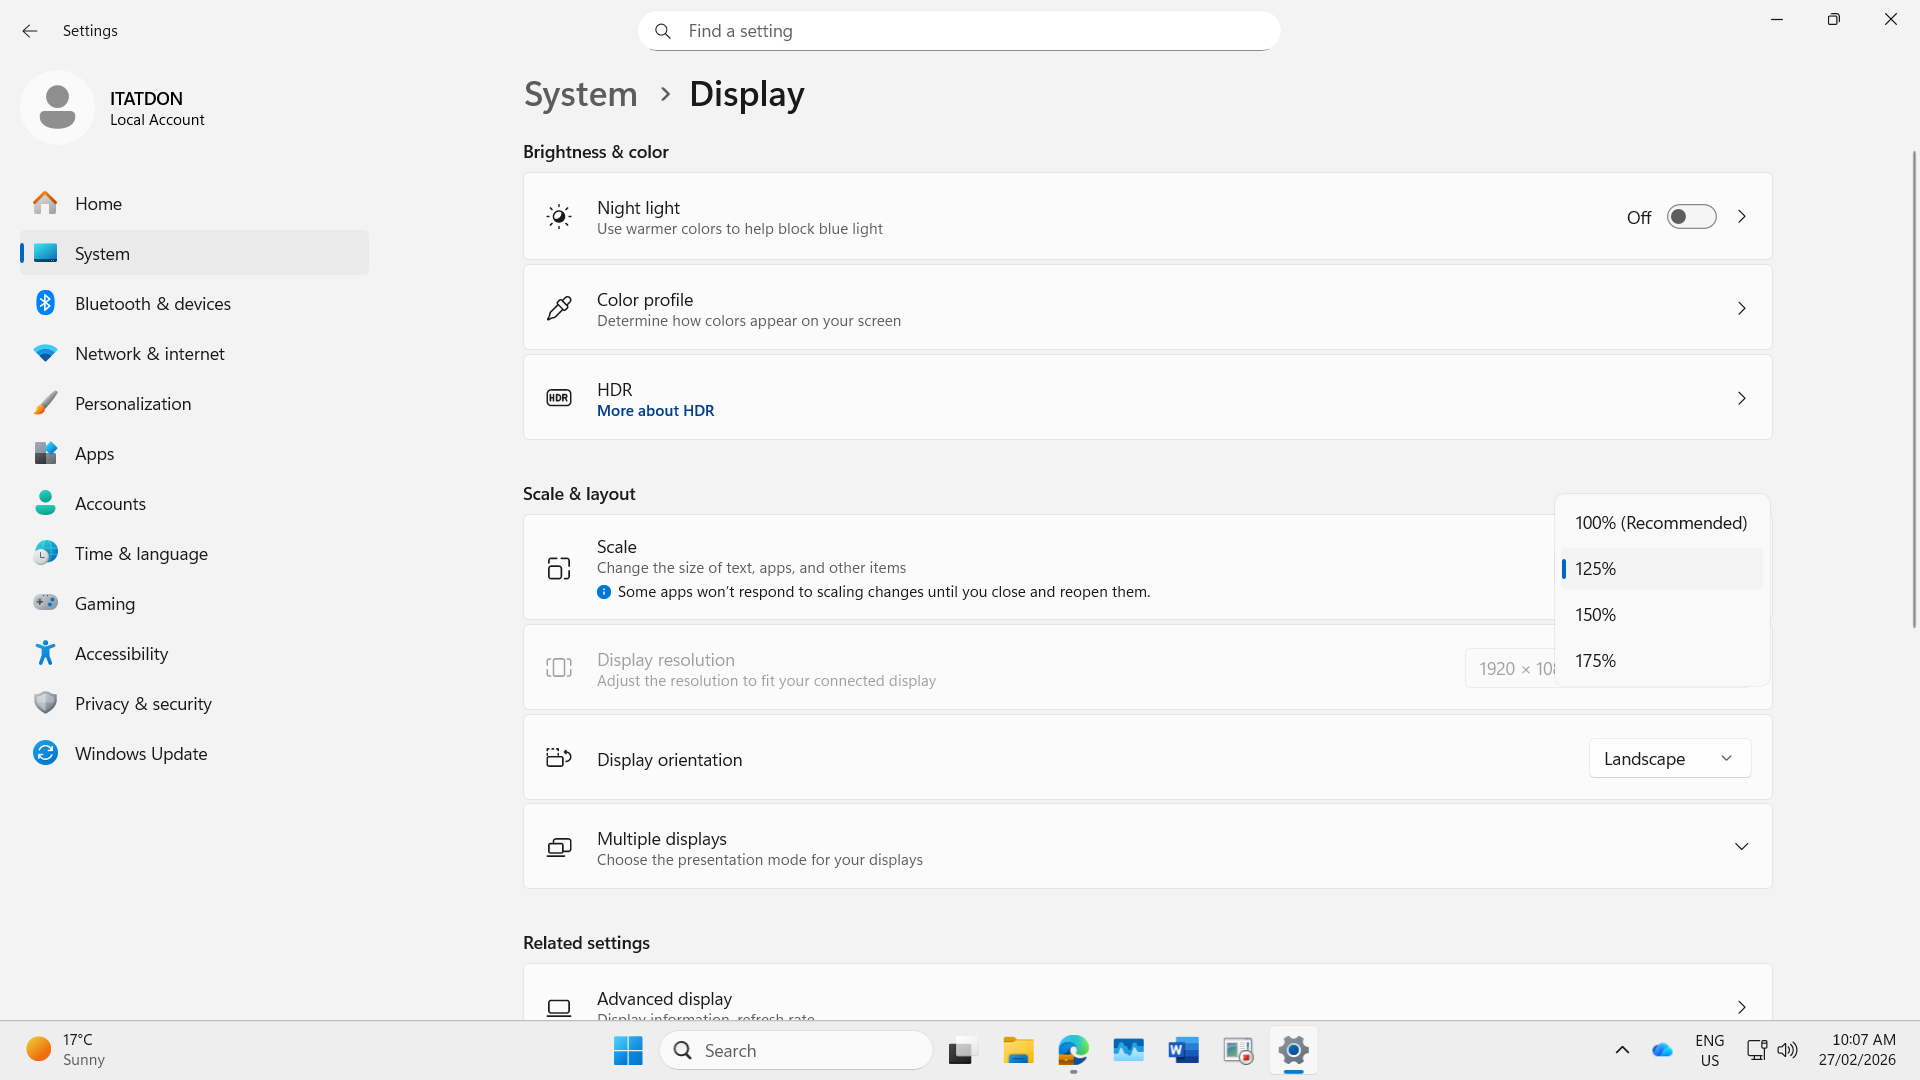Click the Personalization paintbrush icon
This screenshot has height=1080, width=1920.
[x=45, y=403]
